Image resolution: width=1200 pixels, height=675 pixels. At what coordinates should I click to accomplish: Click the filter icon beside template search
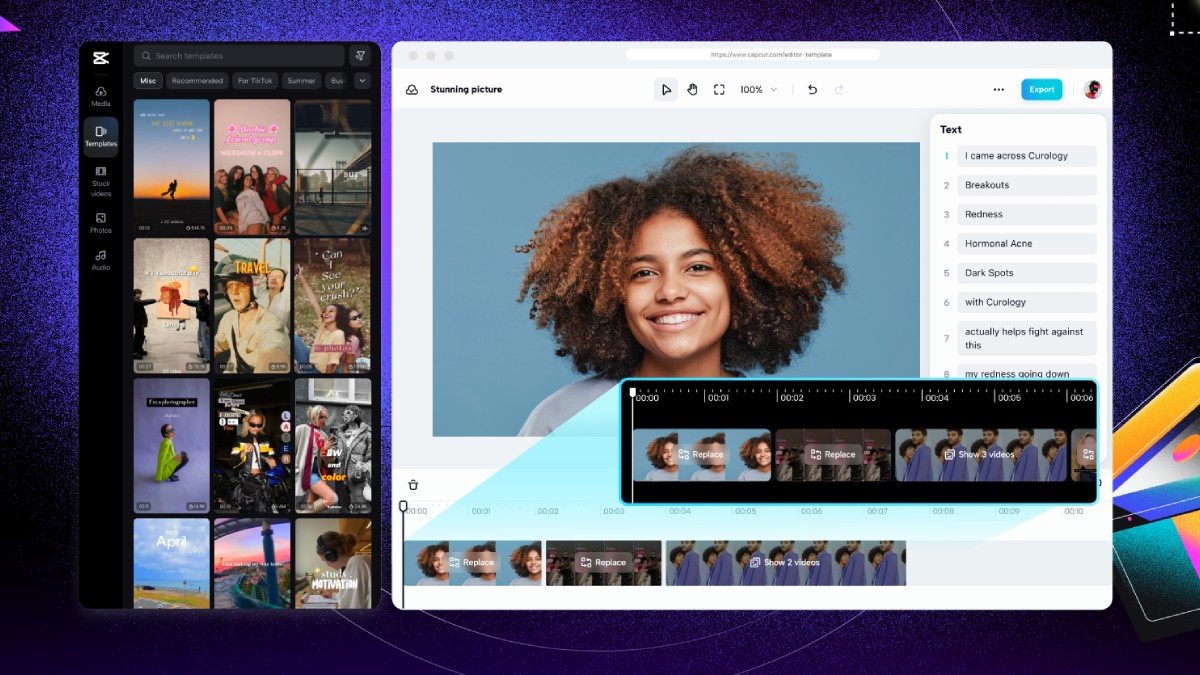click(361, 56)
